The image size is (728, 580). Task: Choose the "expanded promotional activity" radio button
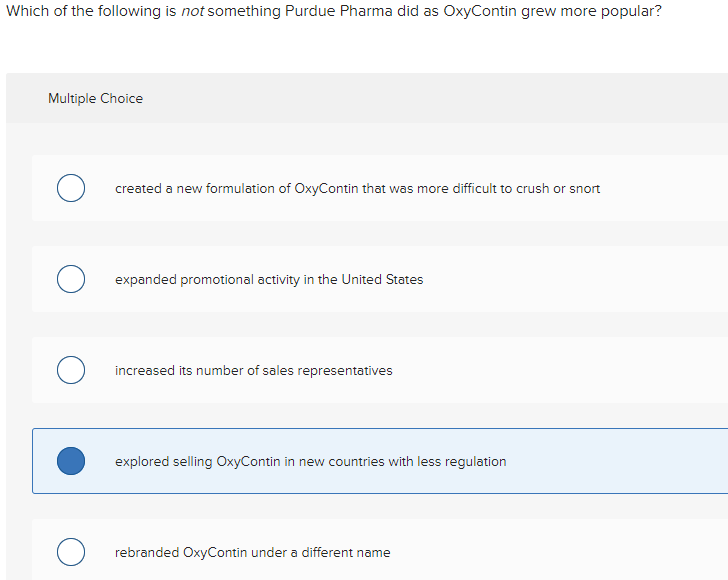tap(70, 279)
